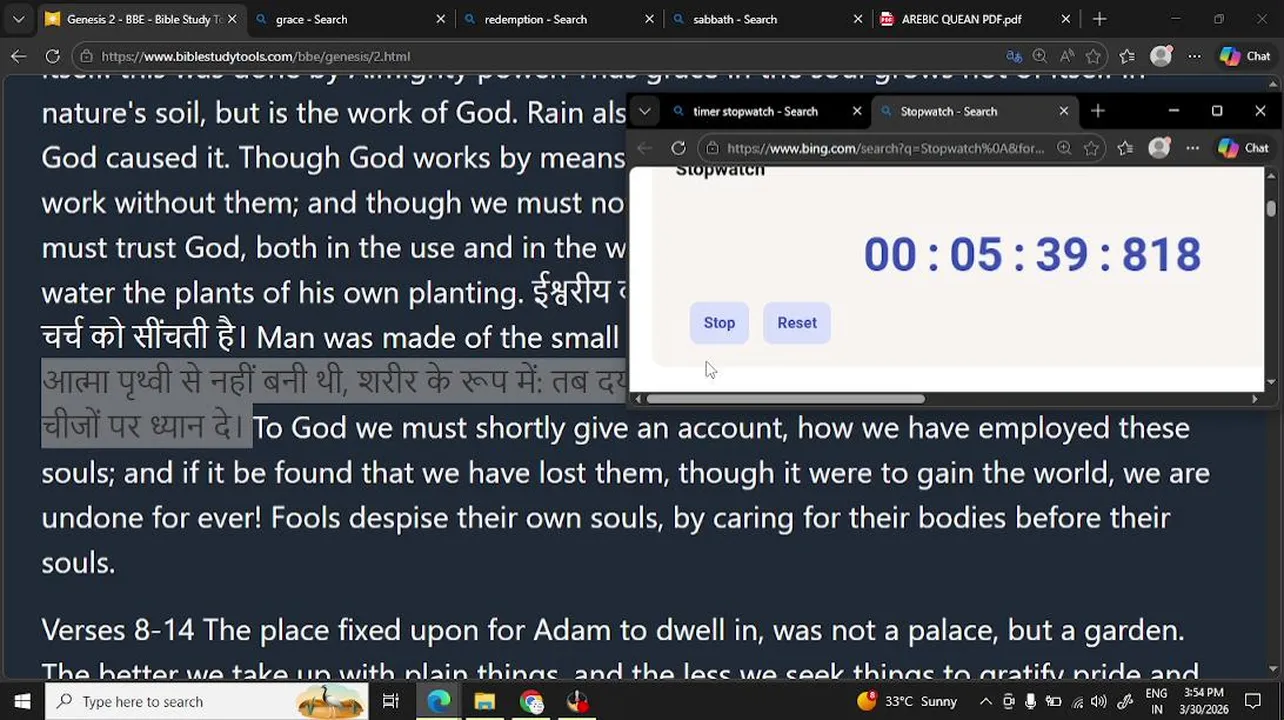
Task: Click the zoom magnifier in the Bing address bar
Action: [1064, 148]
